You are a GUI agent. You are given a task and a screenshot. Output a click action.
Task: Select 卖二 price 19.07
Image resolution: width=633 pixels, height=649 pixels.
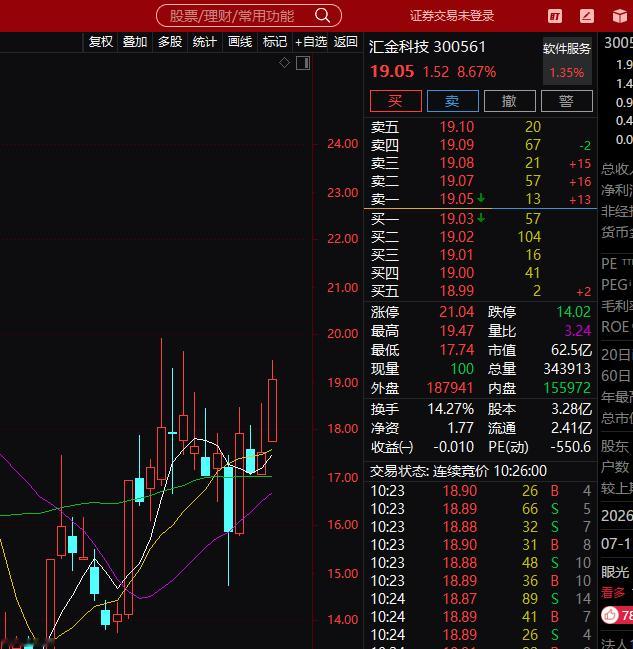pos(457,181)
